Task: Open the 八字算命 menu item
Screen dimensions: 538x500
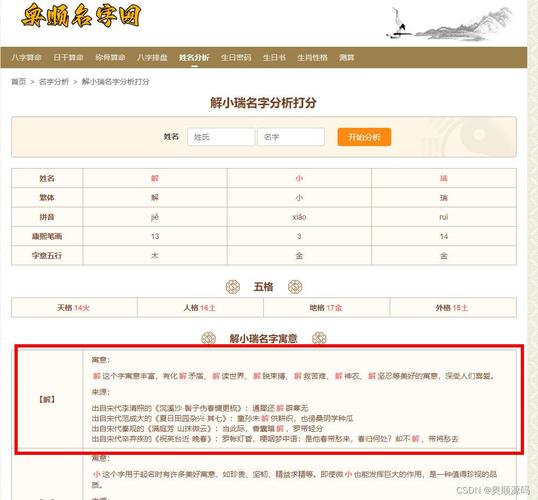Action: (26, 57)
